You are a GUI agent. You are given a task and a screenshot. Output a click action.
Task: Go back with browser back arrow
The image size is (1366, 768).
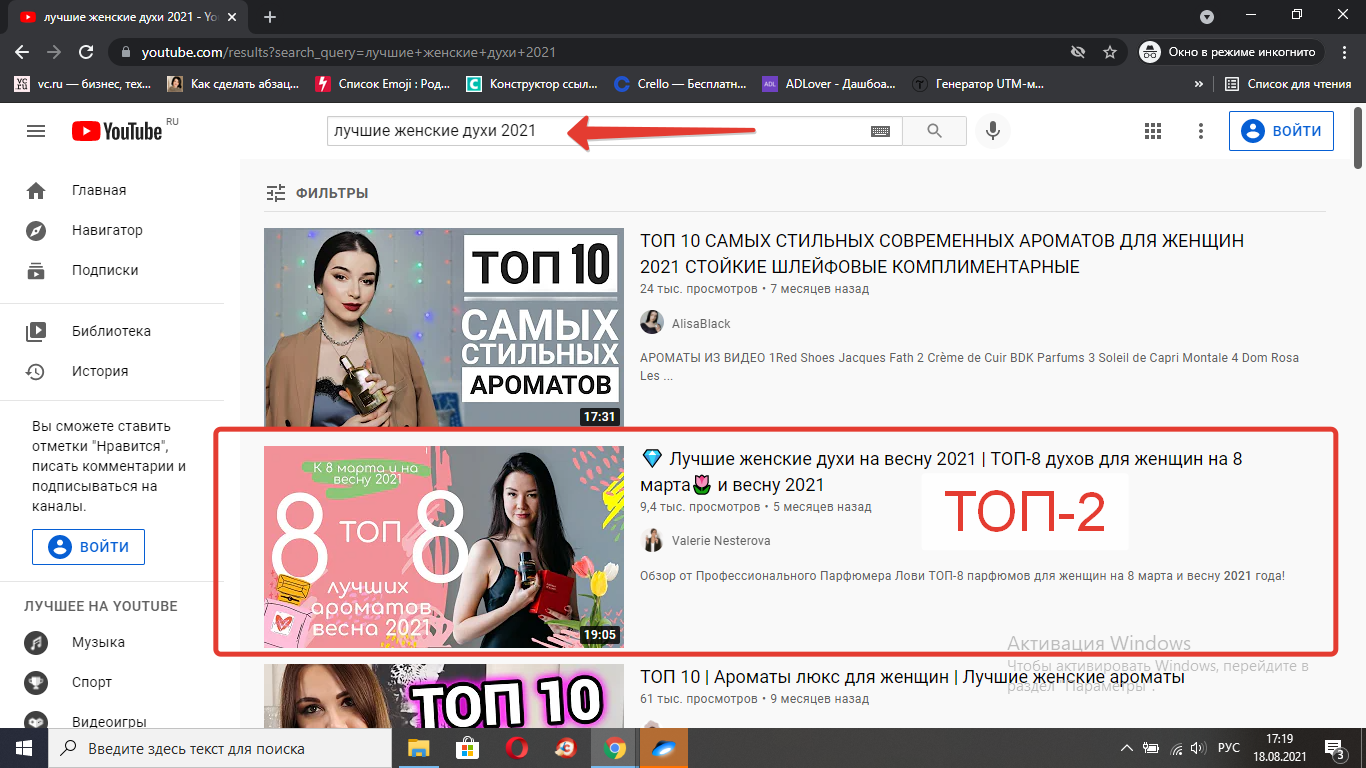(22, 52)
